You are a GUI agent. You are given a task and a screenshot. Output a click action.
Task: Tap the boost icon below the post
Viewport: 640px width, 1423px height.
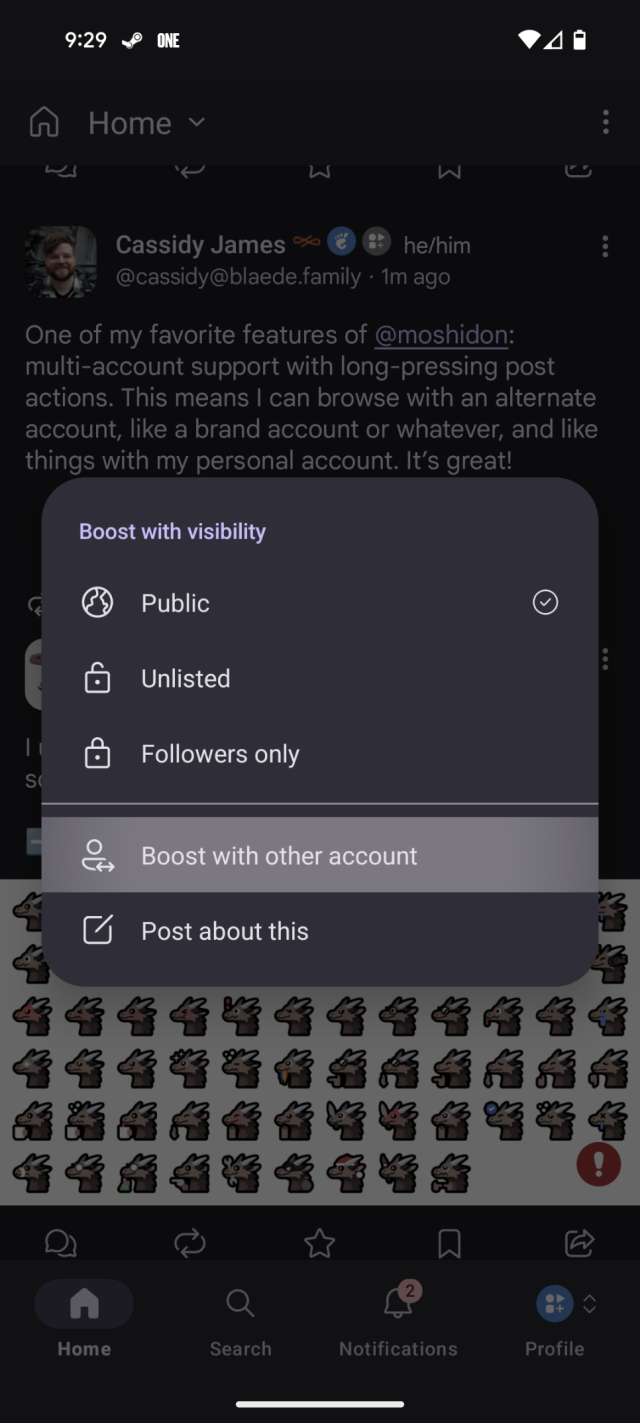(x=191, y=1242)
